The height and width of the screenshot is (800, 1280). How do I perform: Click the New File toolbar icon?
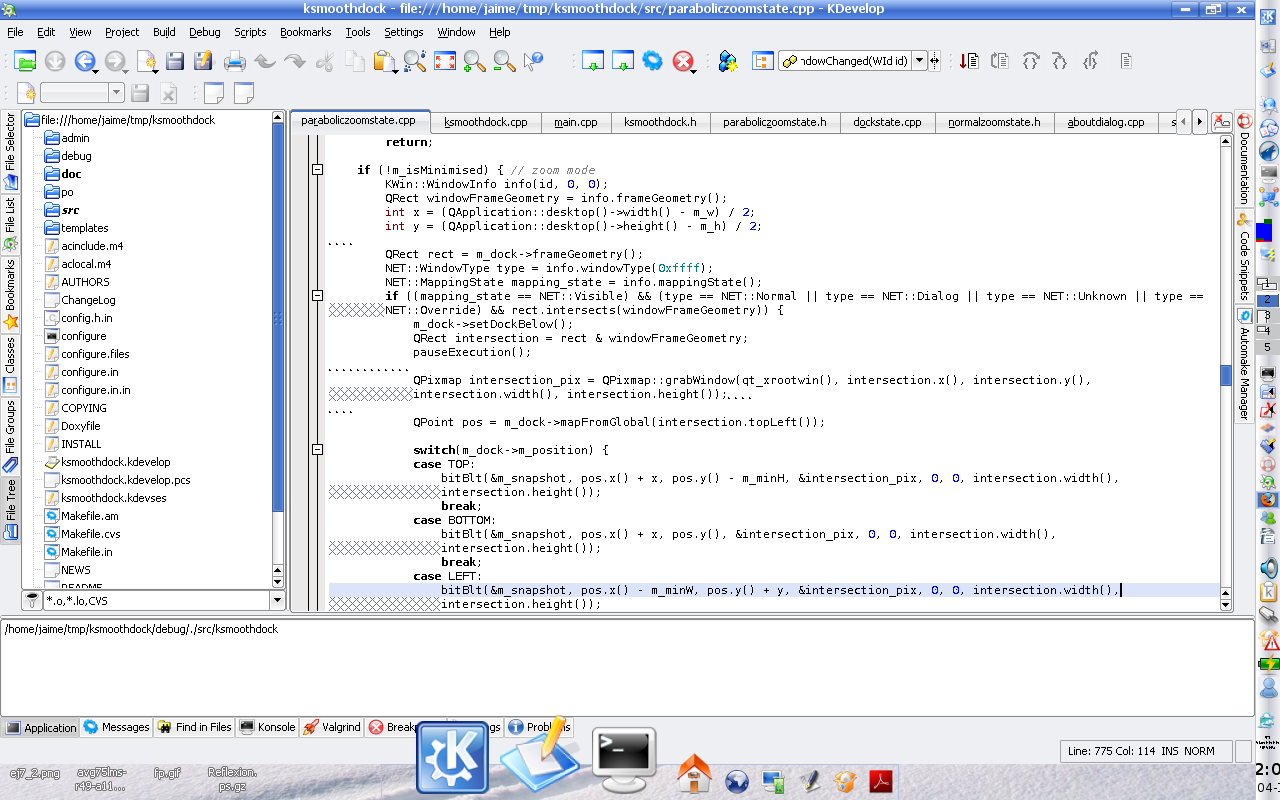[146, 61]
